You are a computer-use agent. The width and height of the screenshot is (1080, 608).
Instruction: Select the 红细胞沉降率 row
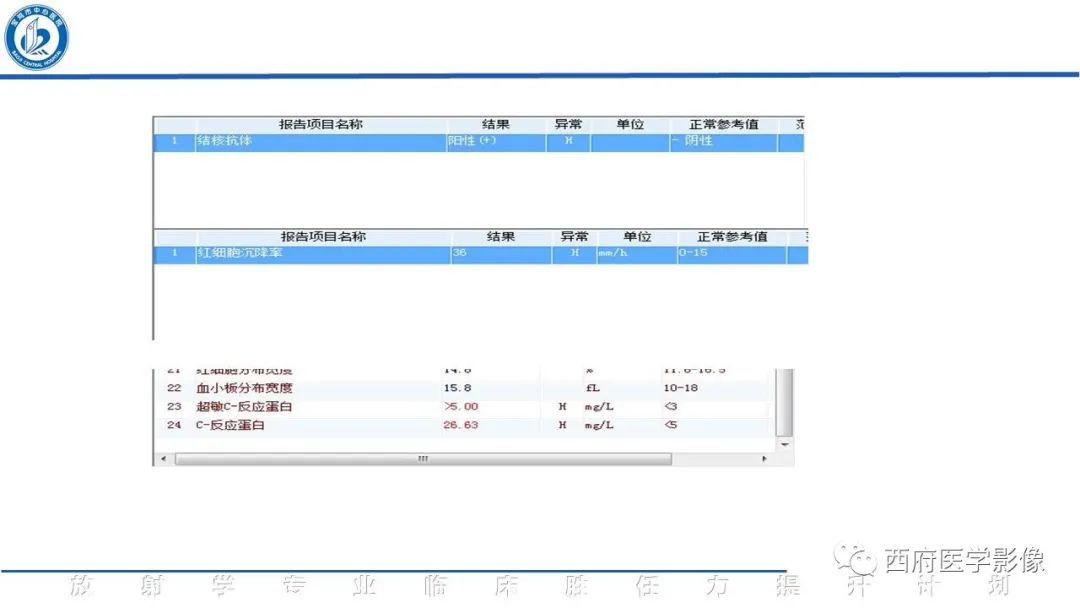pyautogui.click(x=480, y=254)
